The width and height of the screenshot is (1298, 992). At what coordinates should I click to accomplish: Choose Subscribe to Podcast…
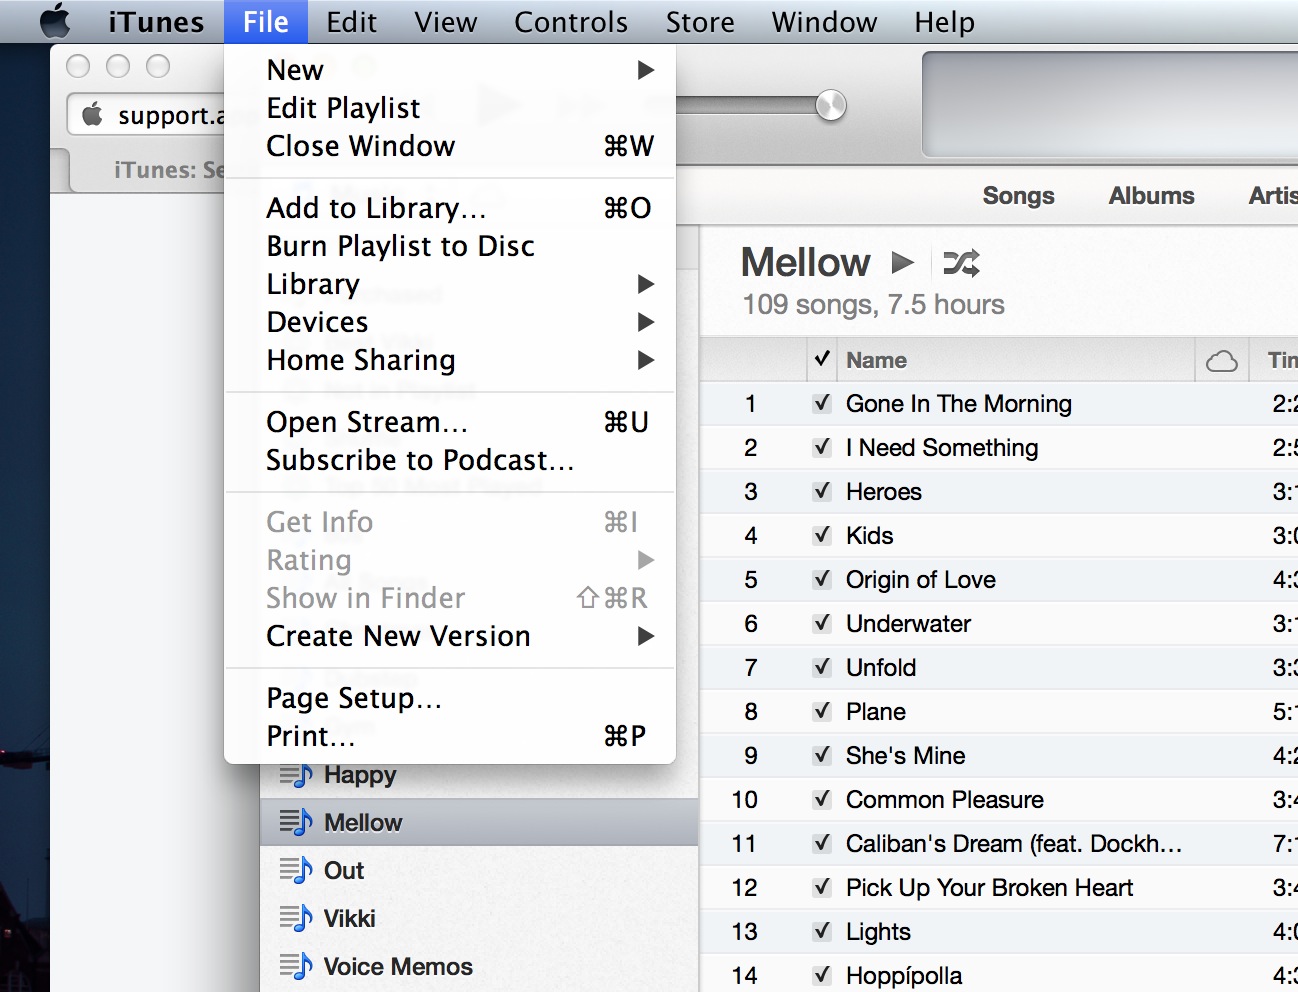[450, 460]
